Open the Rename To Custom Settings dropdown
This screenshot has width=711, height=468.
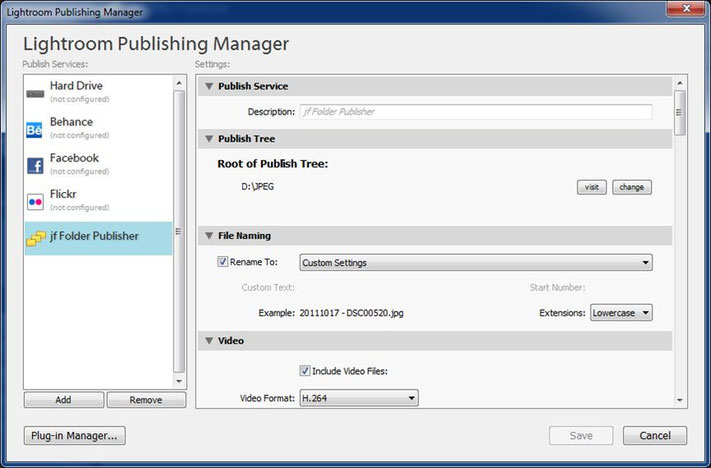tap(476, 263)
